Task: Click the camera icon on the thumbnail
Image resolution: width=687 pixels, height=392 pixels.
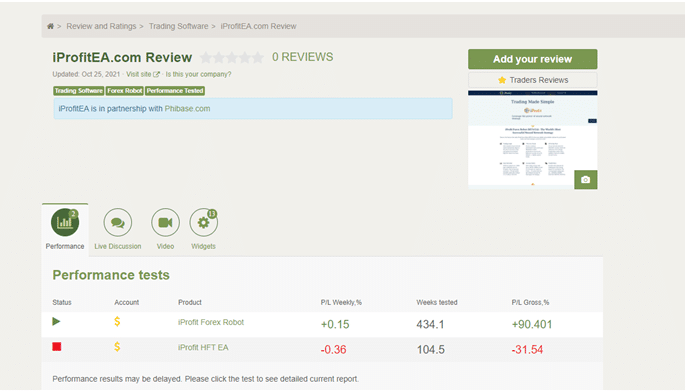Action: click(585, 180)
